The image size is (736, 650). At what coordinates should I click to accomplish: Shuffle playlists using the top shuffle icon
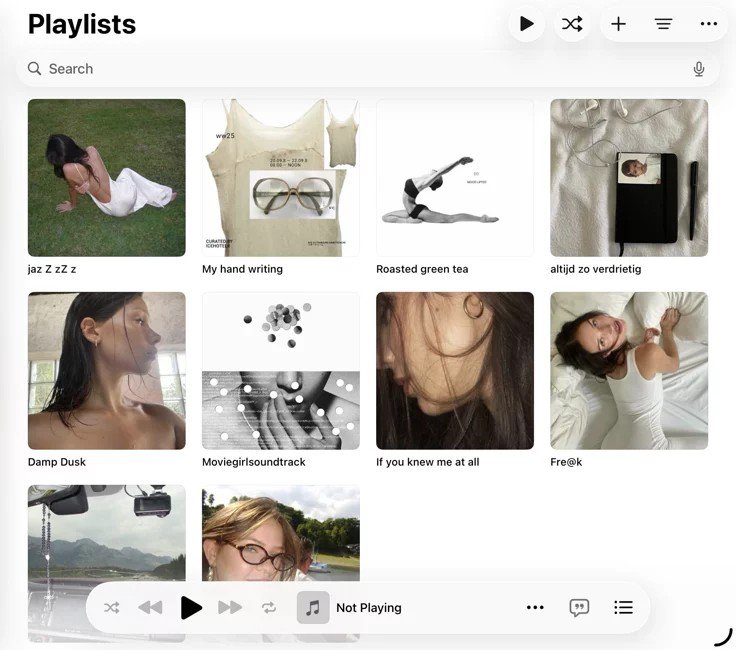[572, 23]
